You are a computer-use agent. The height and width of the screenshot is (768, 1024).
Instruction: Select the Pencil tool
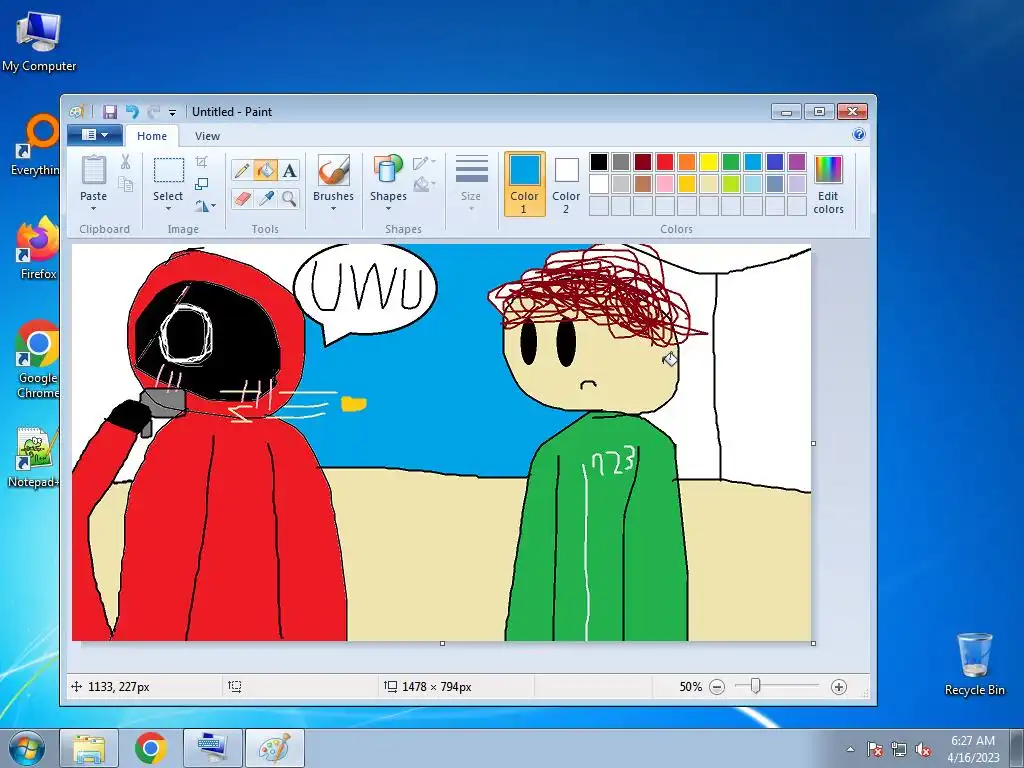[x=242, y=170]
